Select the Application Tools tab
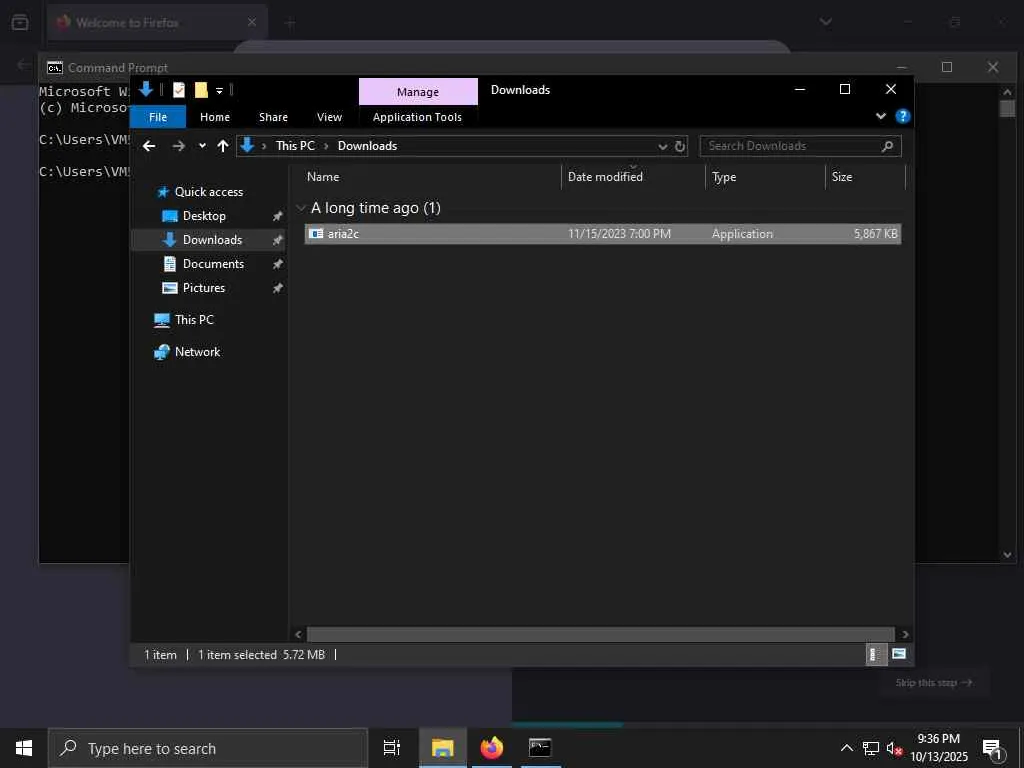1024x768 pixels. 417,117
